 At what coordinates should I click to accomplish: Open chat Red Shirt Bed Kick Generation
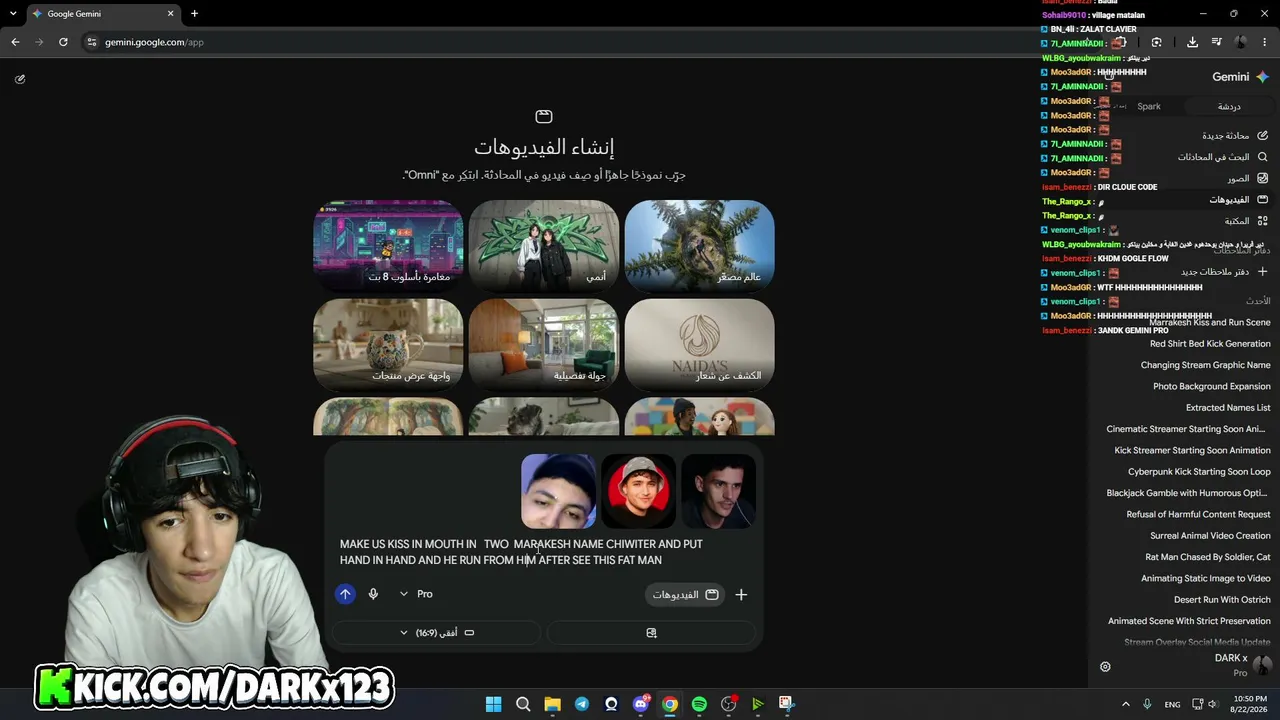click(x=1210, y=344)
